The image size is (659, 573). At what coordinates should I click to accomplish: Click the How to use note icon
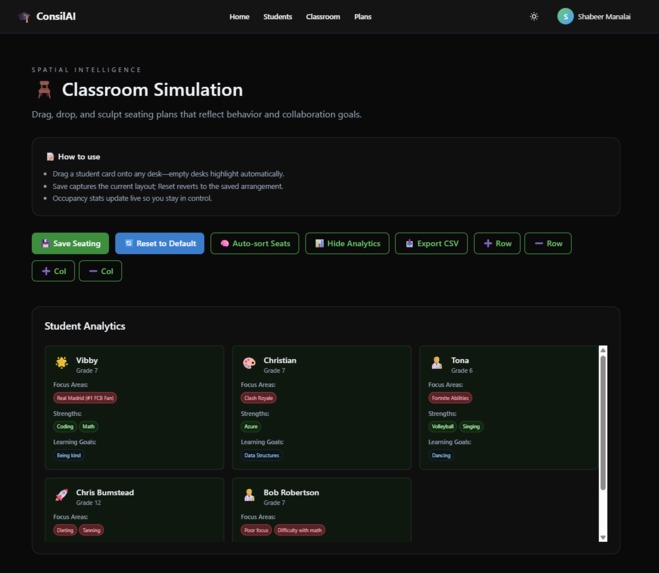[50, 157]
